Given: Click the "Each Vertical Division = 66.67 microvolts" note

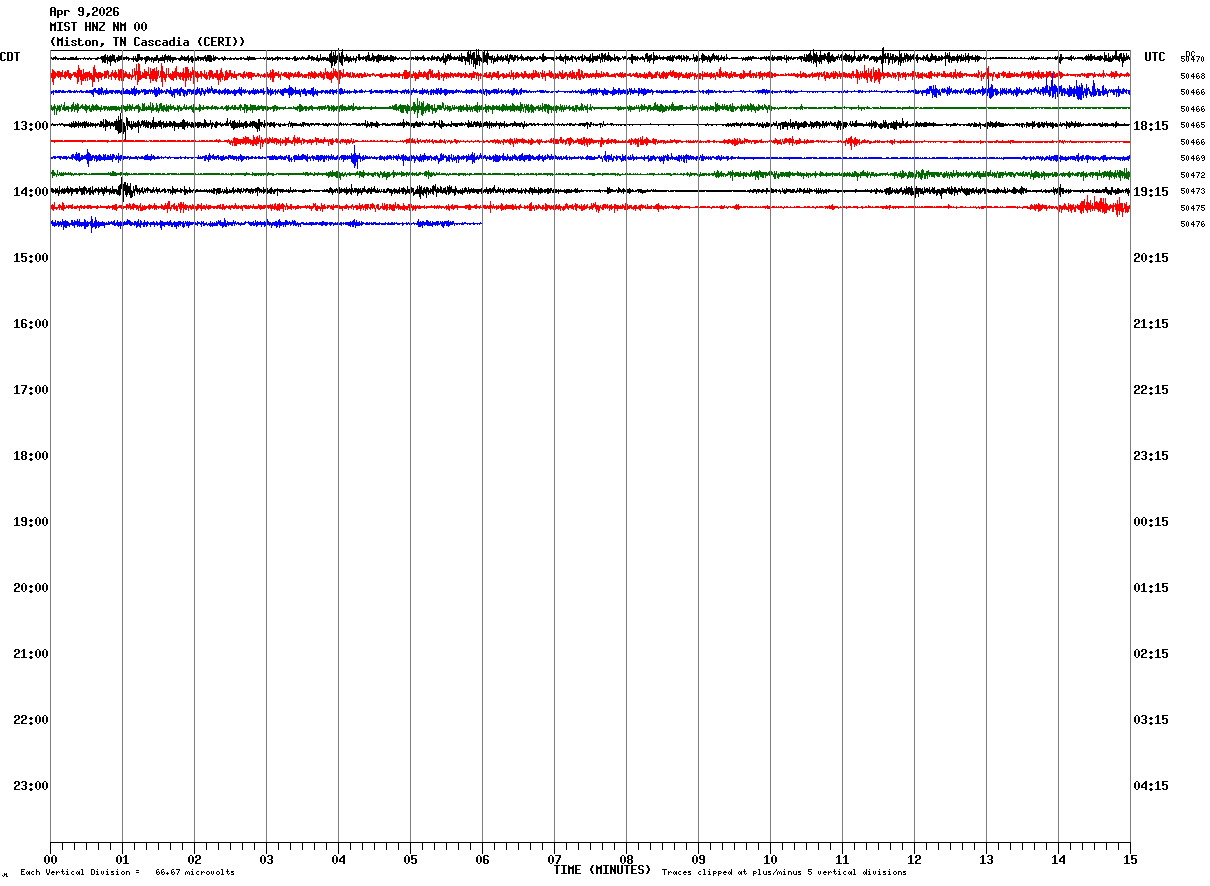Looking at the screenshot, I should [x=127, y=873].
